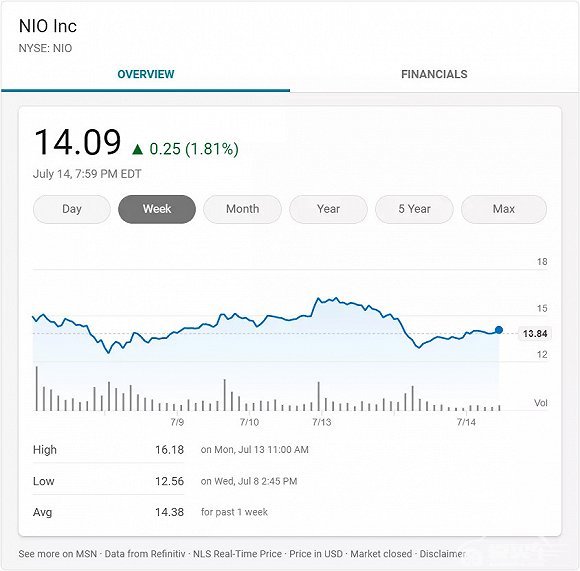
Task: Choose the Max time range
Action: click(504, 209)
